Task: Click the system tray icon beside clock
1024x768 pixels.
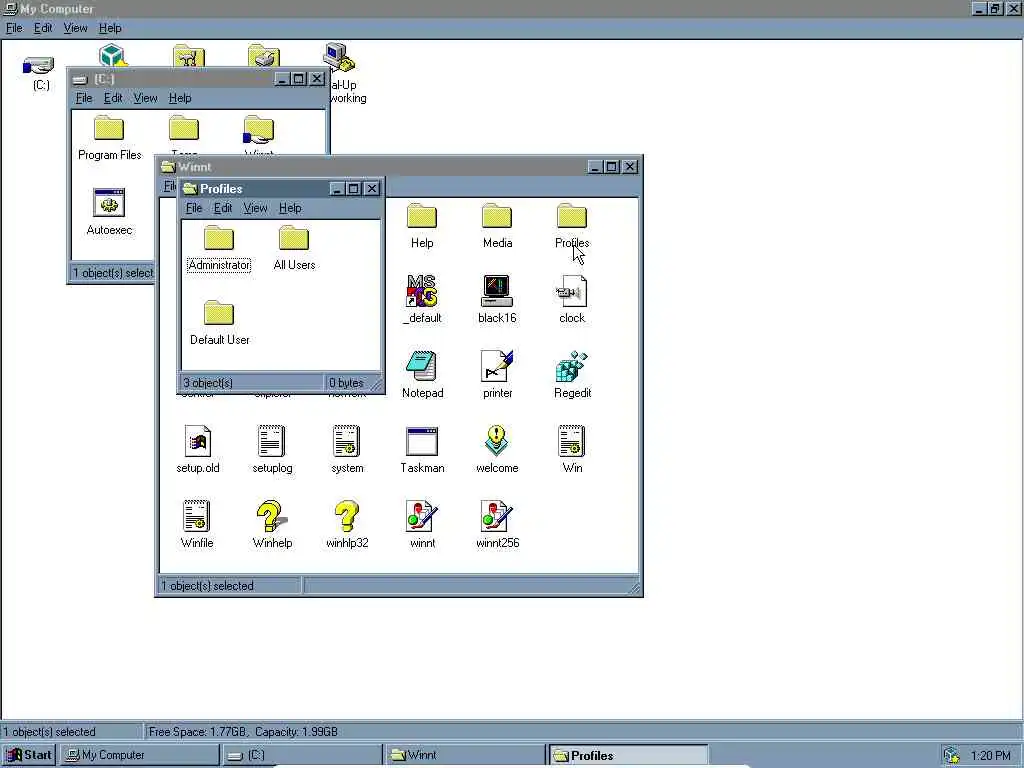Action: click(952, 756)
